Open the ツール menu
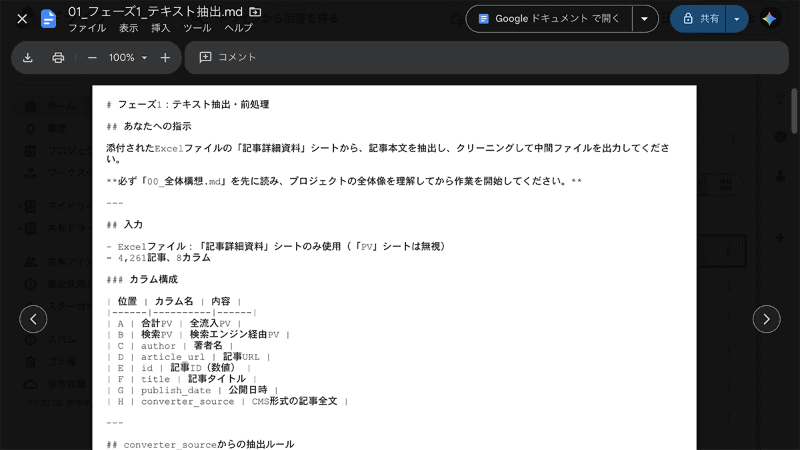800x450 pixels. click(197, 28)
